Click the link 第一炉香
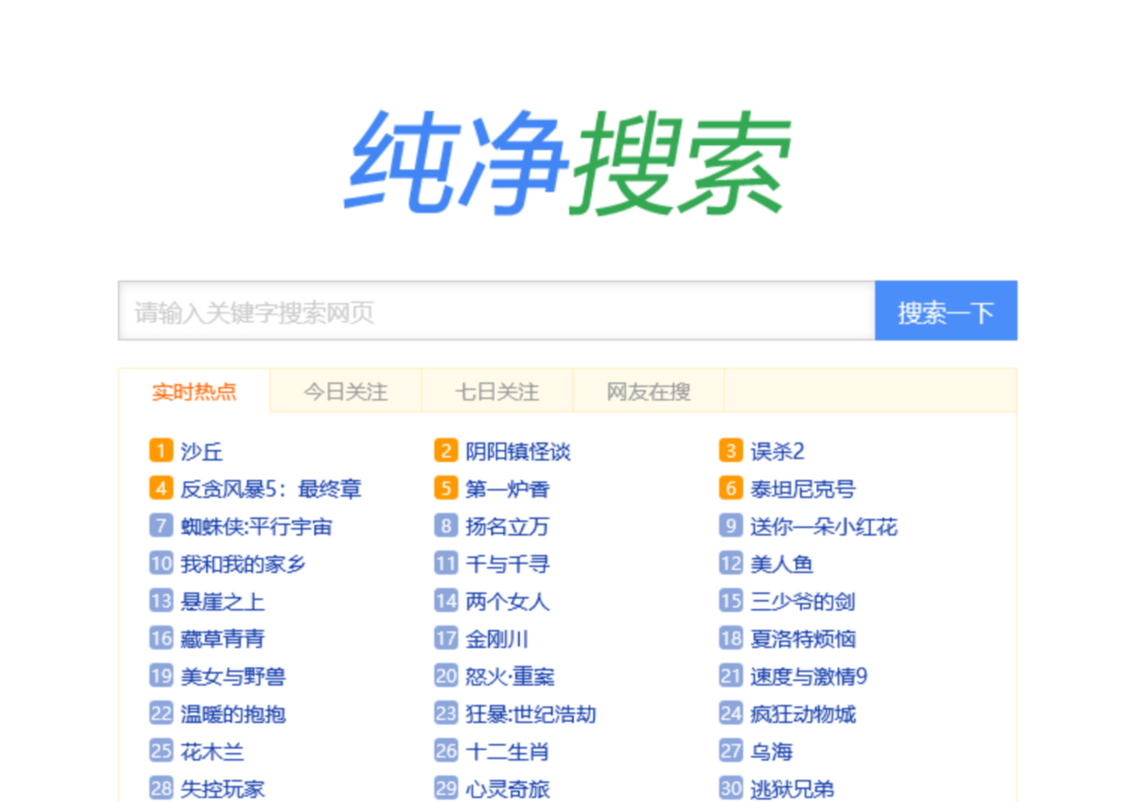Viewport: 1140px width, 802px height. point(507,489)
